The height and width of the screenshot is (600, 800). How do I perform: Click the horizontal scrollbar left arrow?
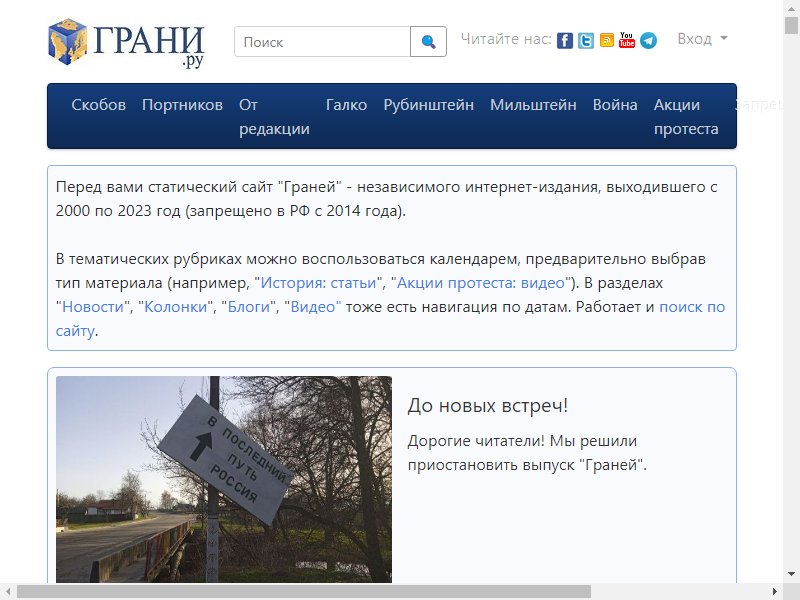8,592
